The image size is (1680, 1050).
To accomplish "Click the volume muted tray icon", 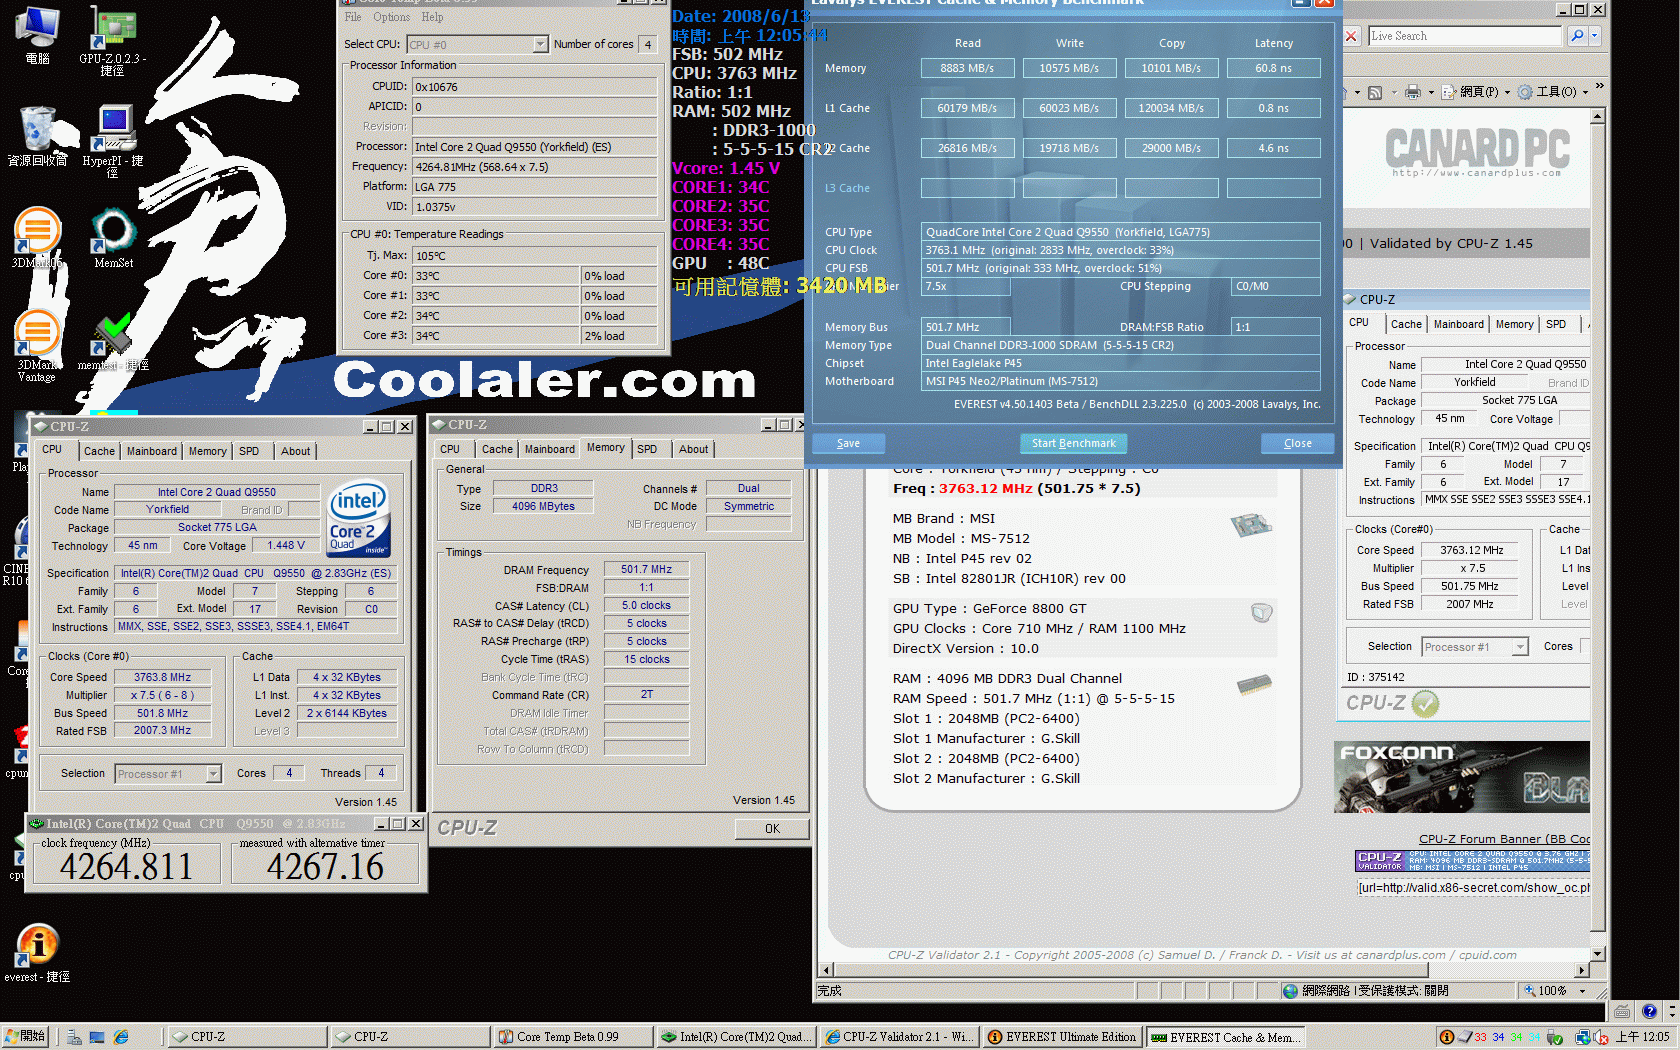I will click(1600, 1037).
